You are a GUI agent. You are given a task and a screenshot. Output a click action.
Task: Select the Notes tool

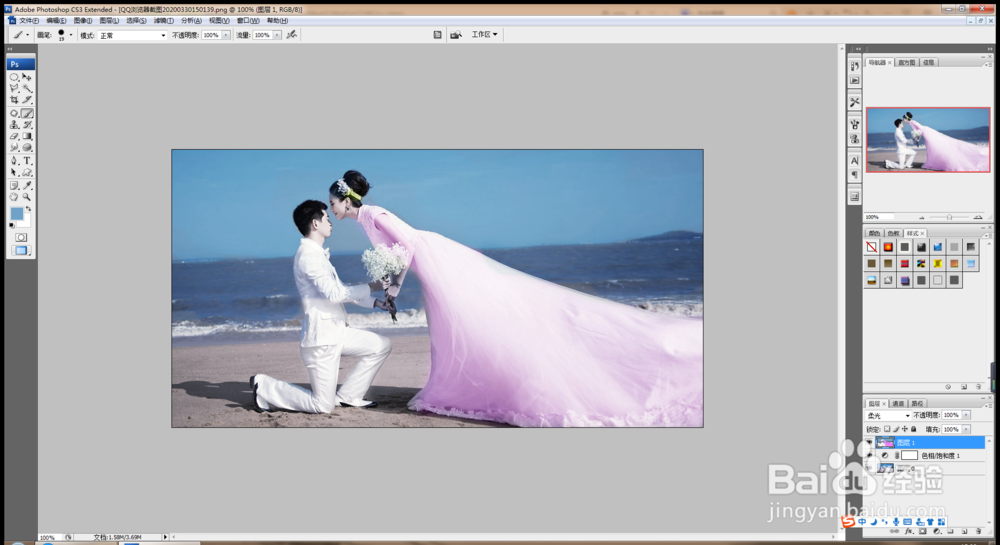tap(14, 185)
